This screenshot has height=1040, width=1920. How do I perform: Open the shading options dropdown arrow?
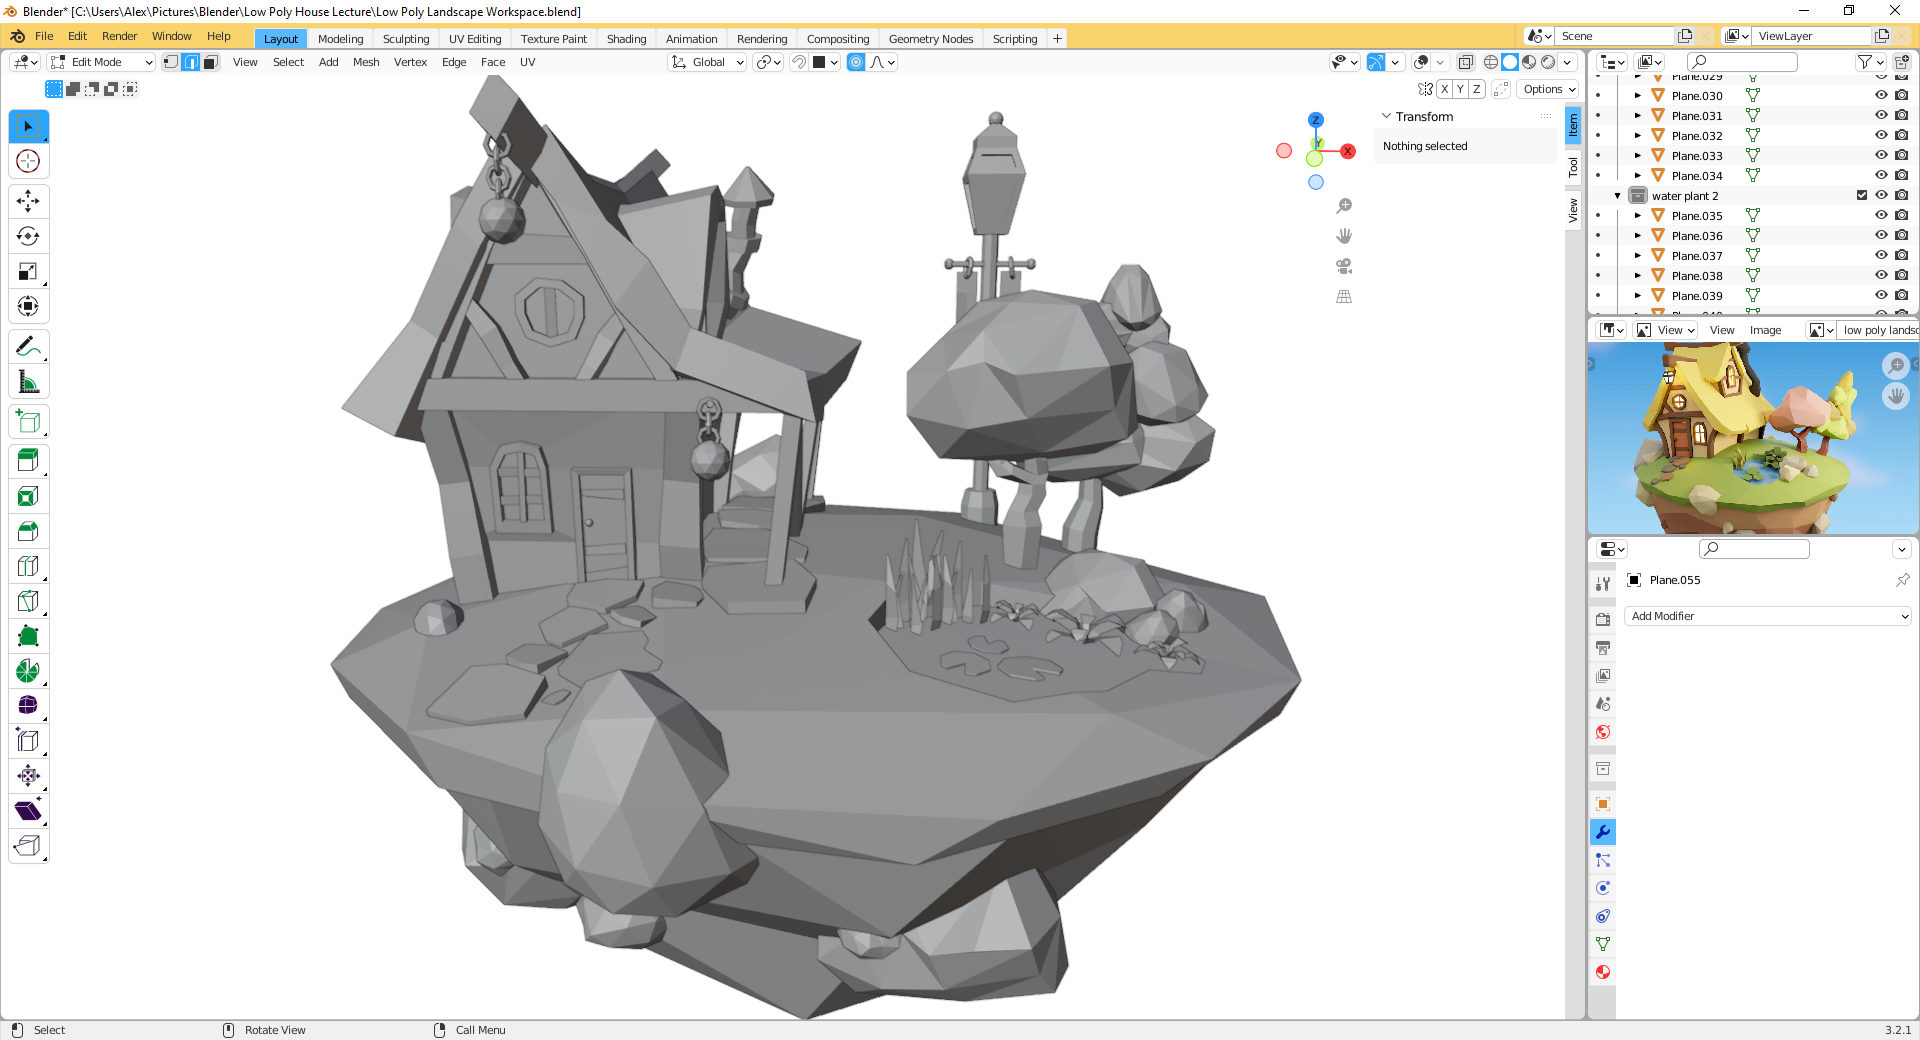click(1568, 62)
